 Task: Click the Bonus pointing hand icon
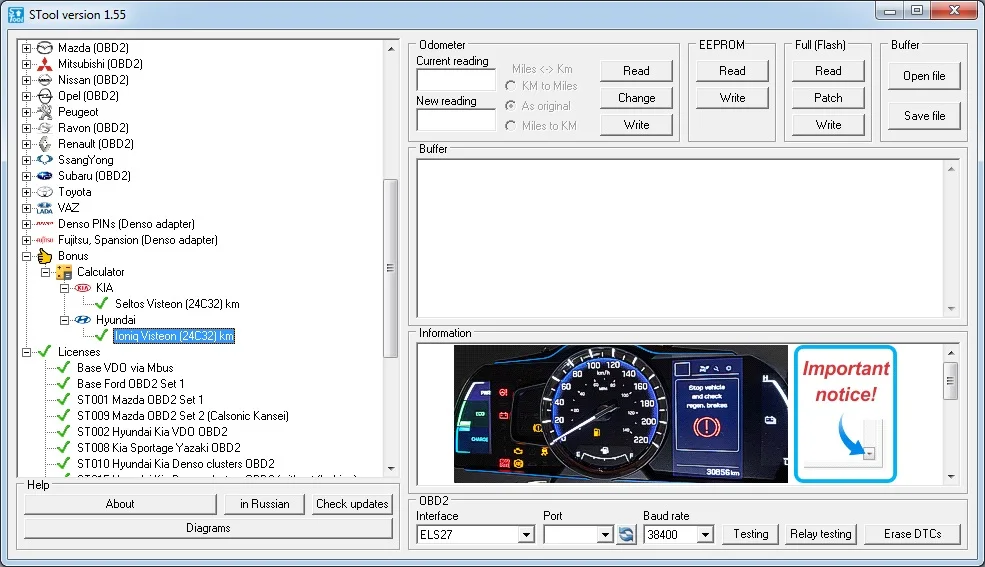44,256
